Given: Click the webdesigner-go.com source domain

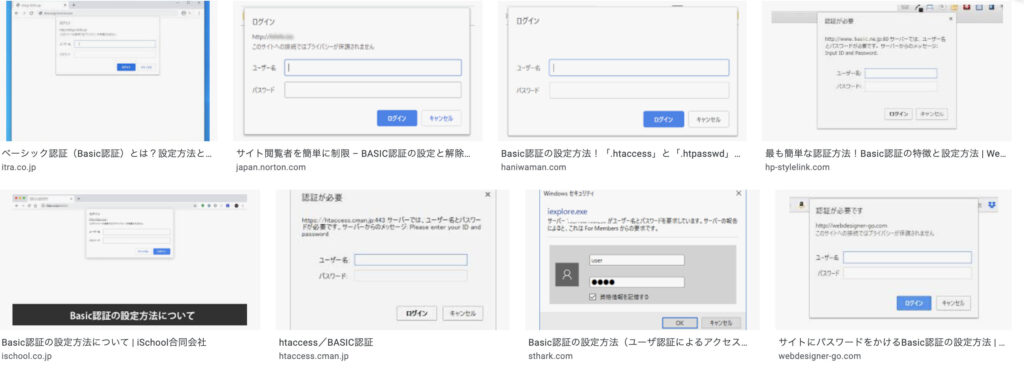Looking at the screenshot, I should pos(820,357).
